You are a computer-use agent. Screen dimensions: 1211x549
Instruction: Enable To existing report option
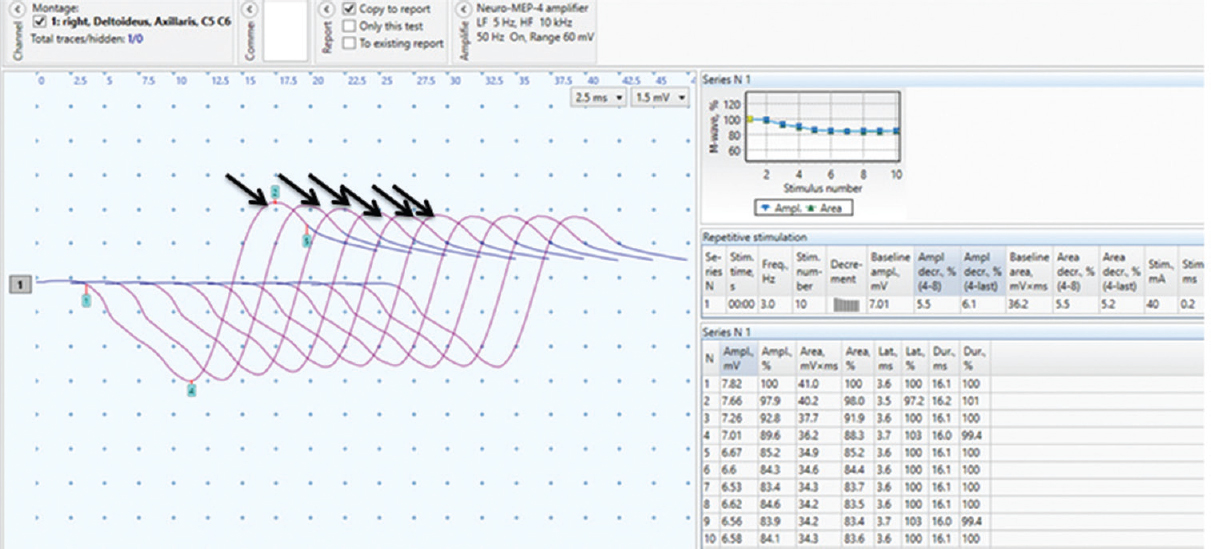(349, 43)
